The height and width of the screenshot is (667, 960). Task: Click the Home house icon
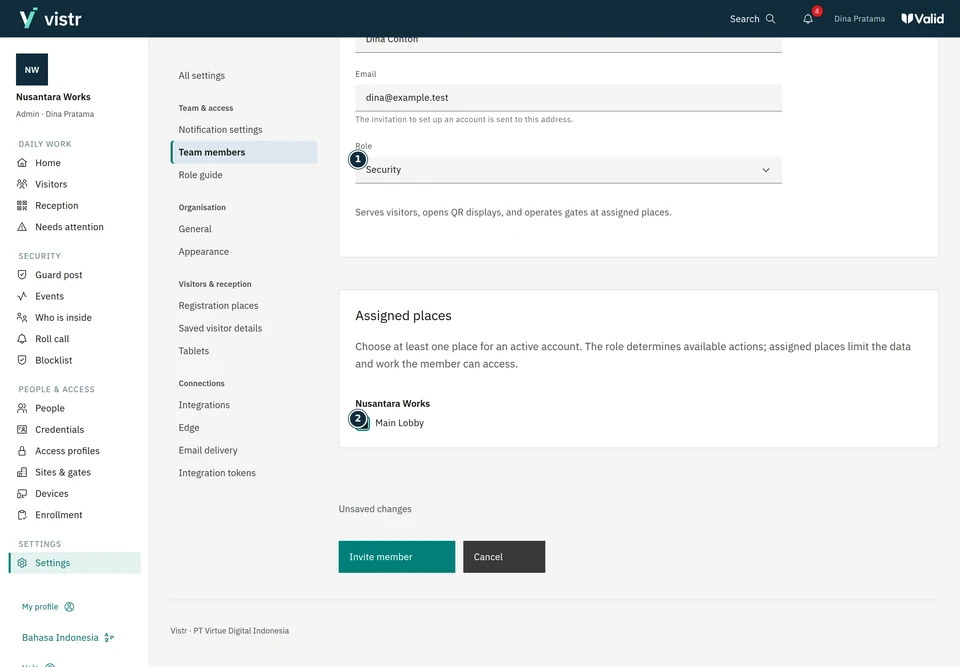pyautogui.click(x=22, y=163)
